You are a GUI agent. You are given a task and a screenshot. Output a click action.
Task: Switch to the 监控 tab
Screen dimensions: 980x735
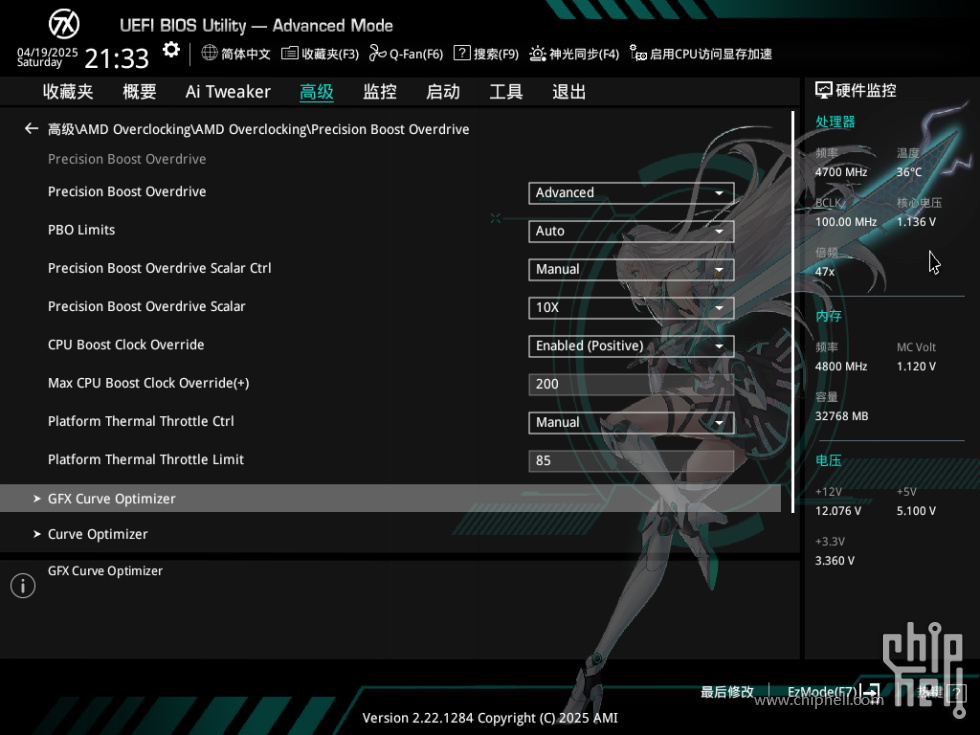tap(380, 92)
